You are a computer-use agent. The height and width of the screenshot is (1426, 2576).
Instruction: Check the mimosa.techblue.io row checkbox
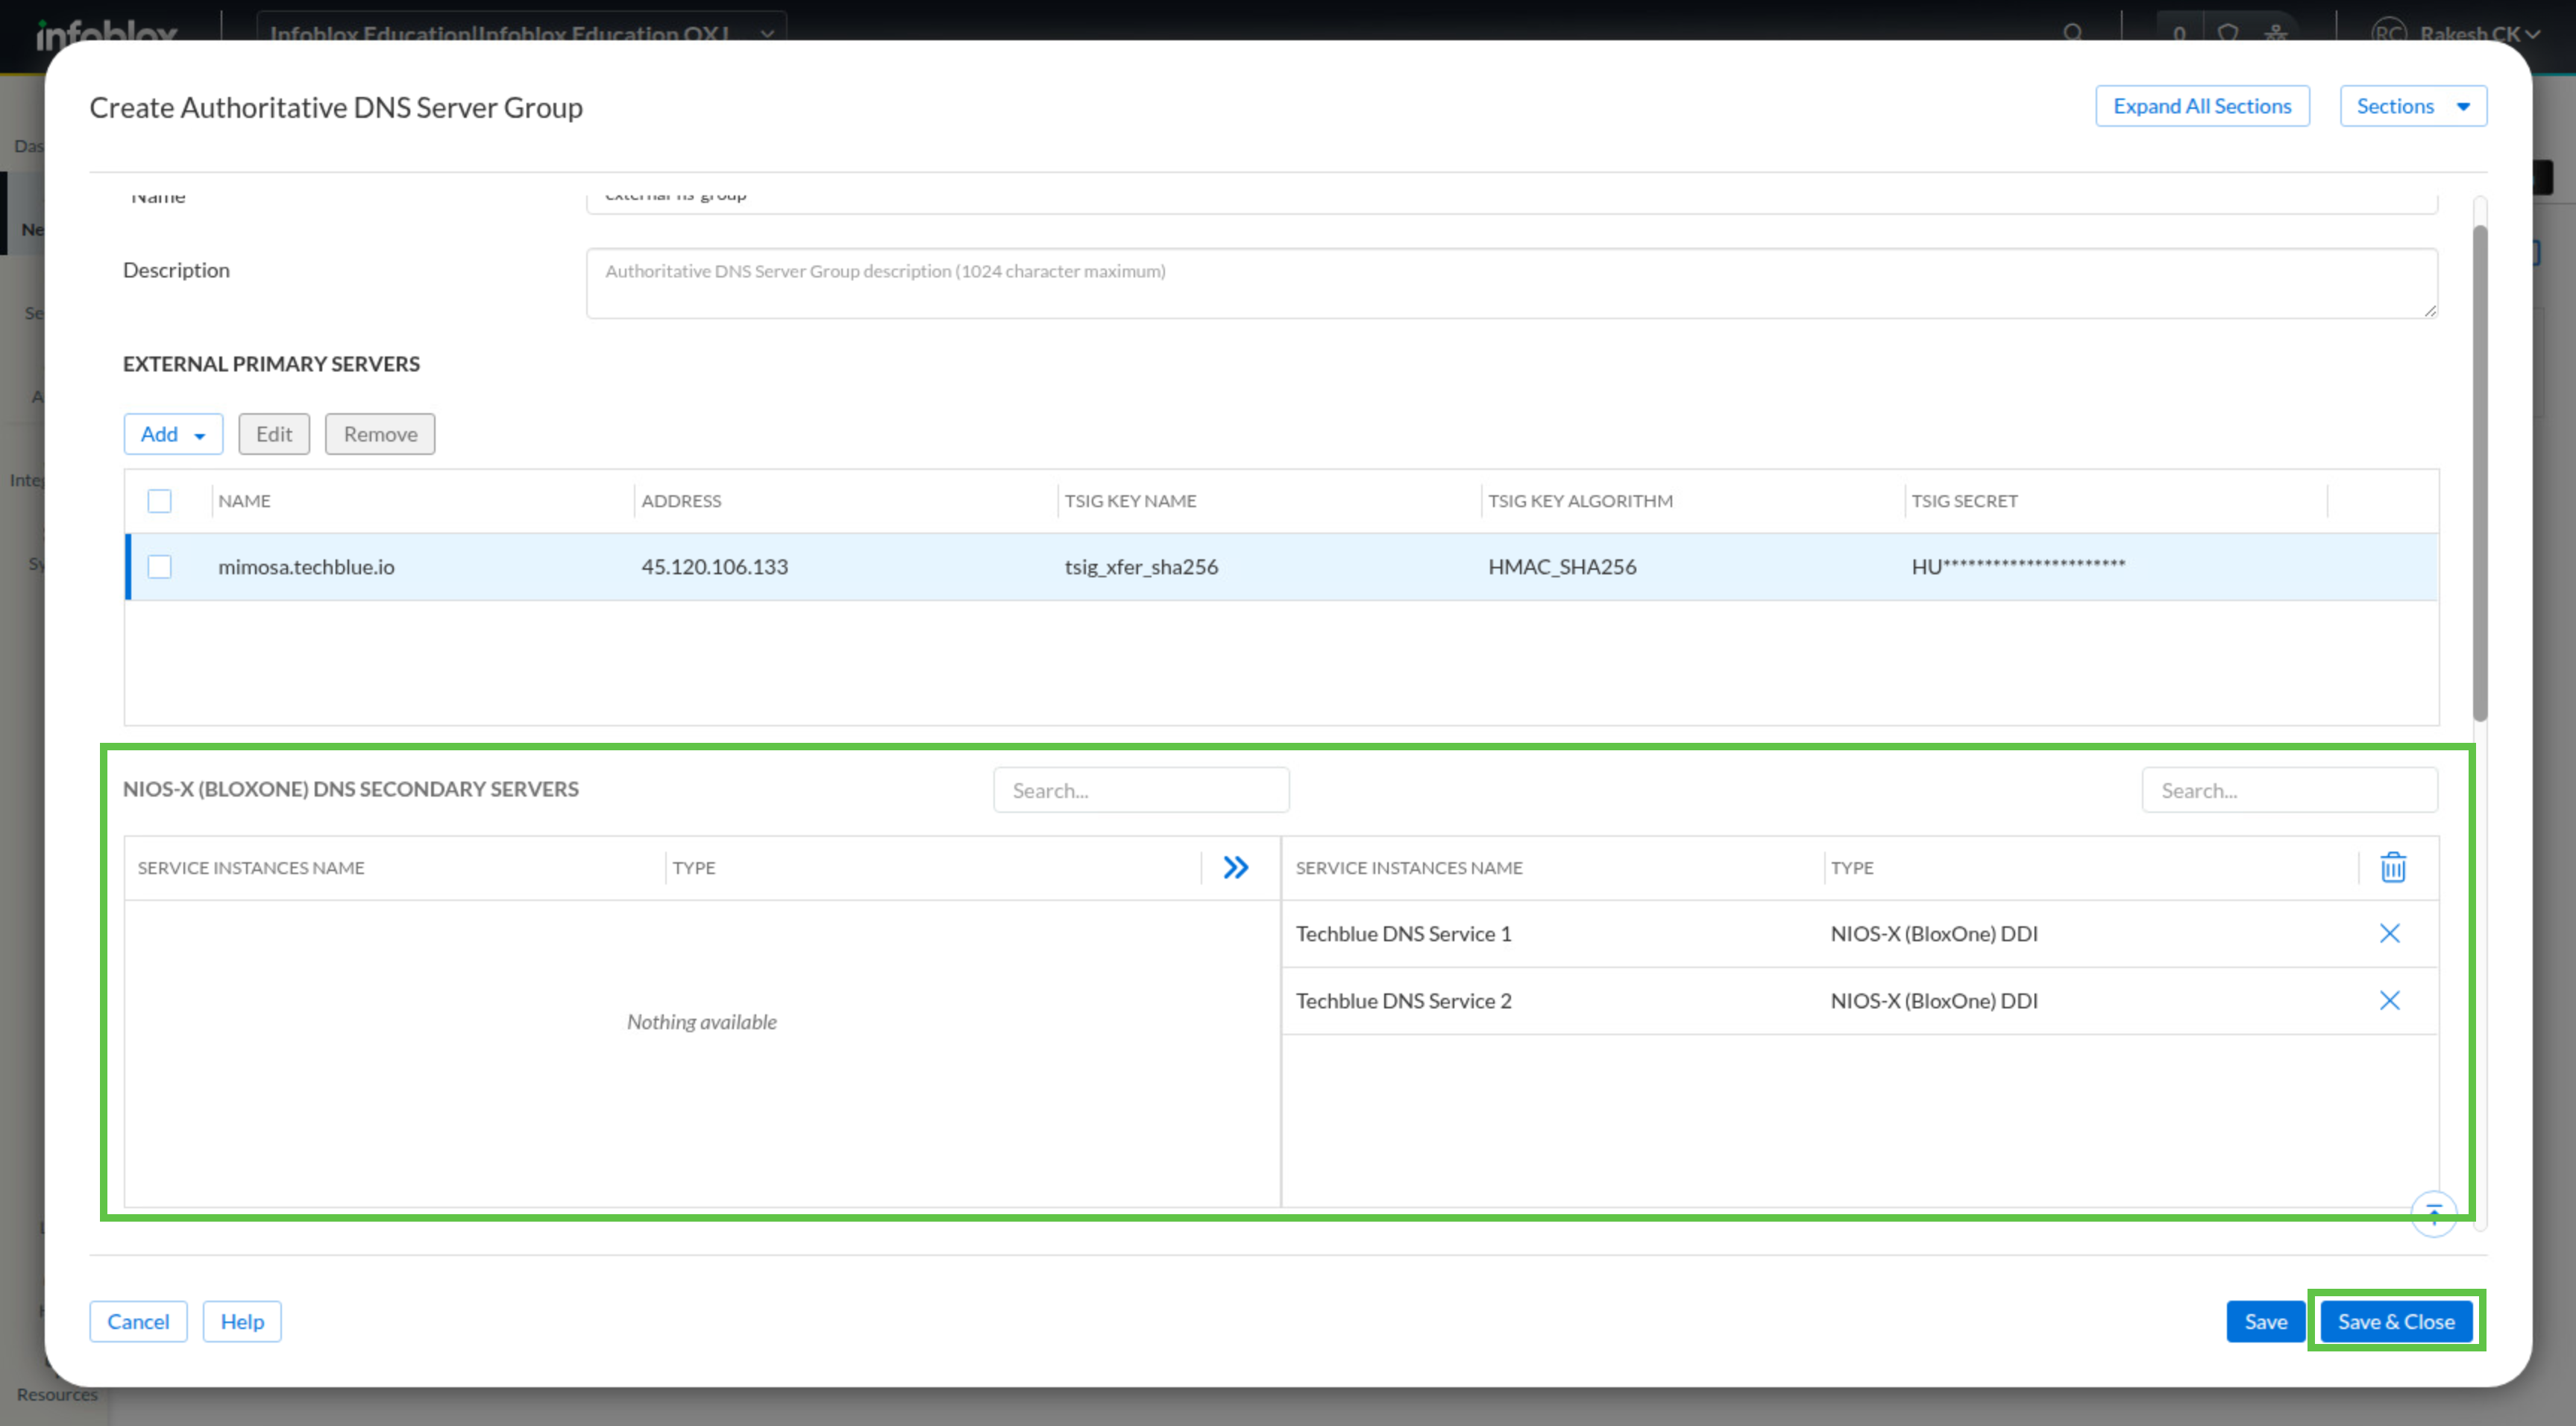pos(159,567)
